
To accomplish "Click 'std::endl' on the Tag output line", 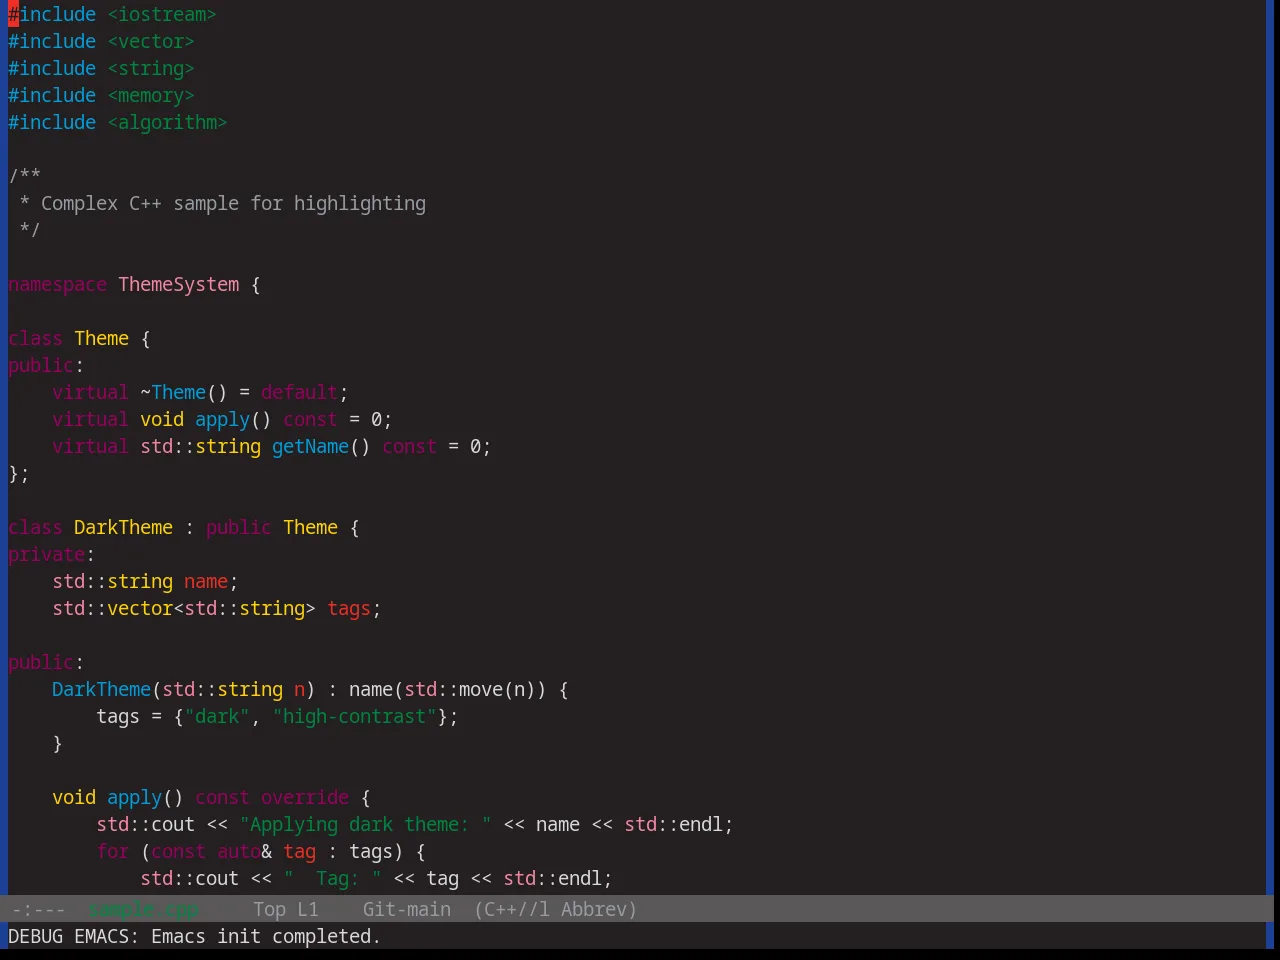I will click(552, 878).
